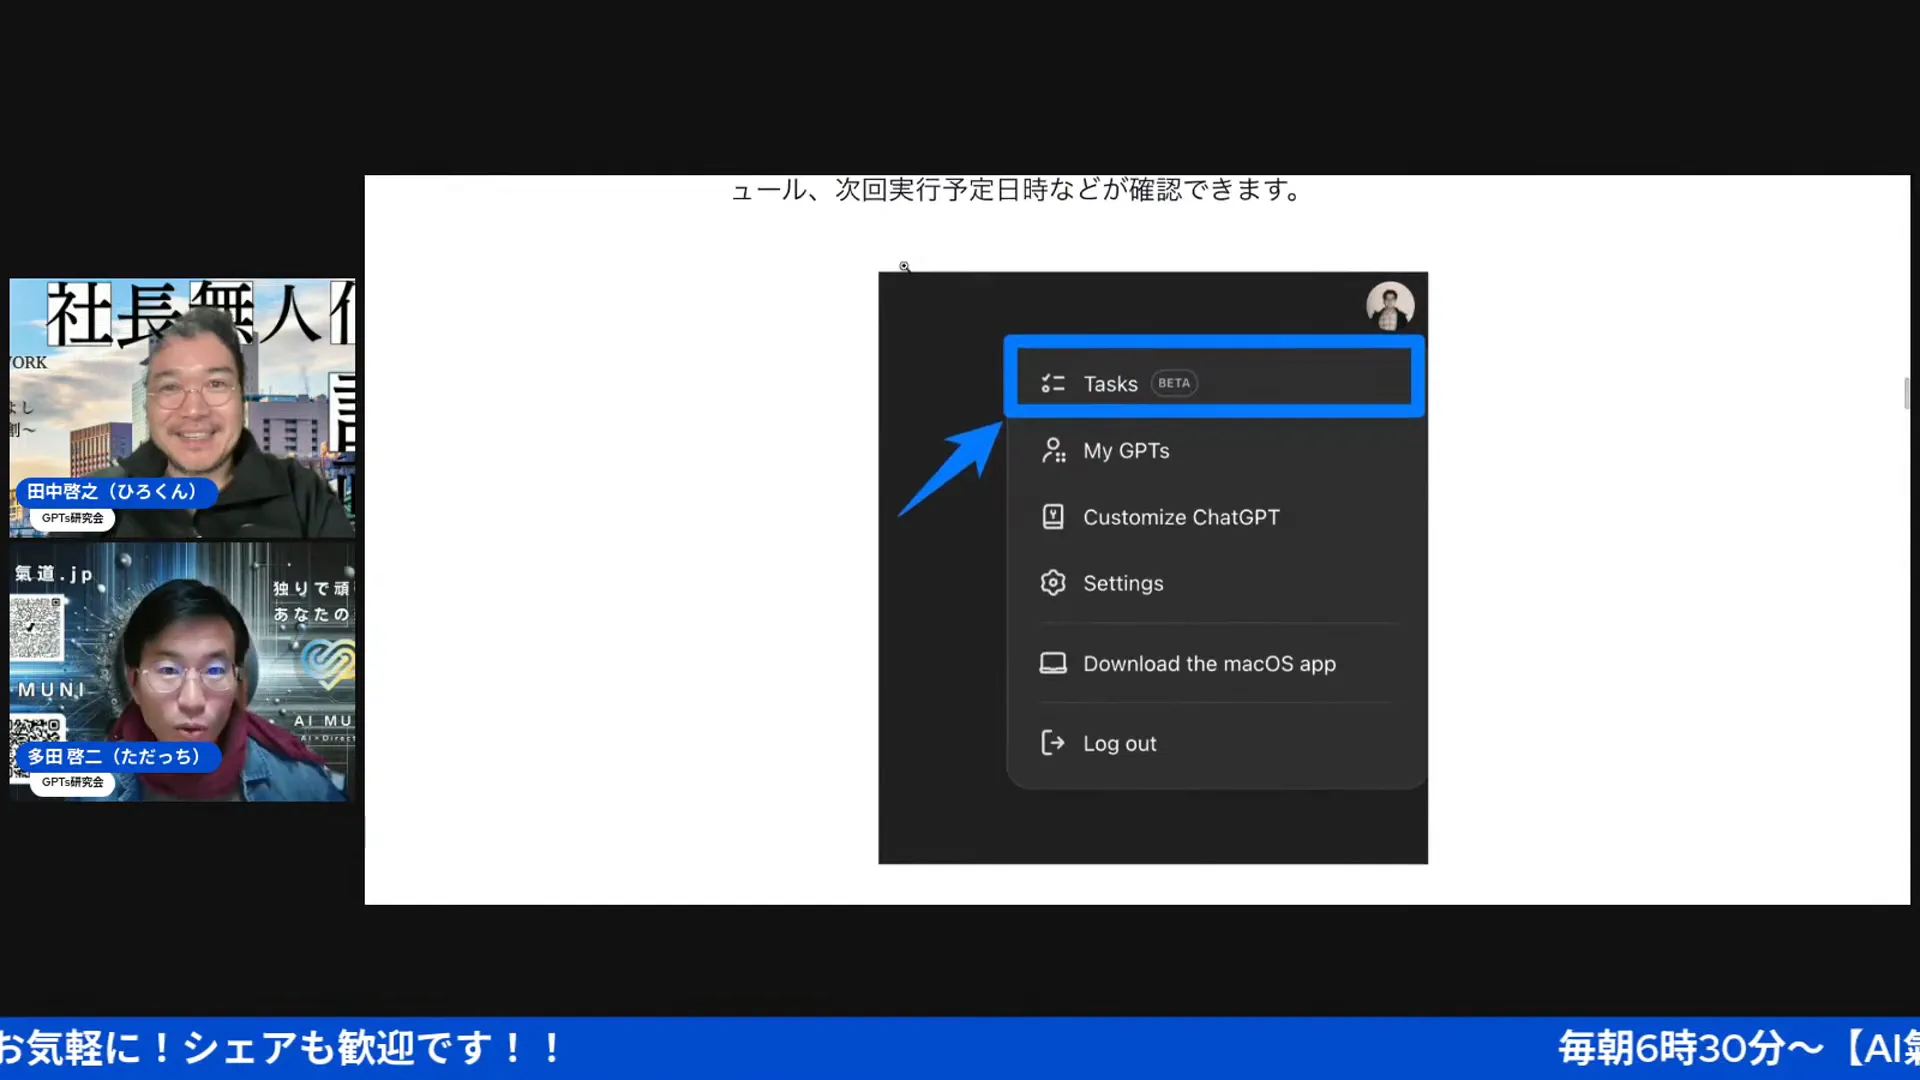Click the profile avatar above the menu
Image resolution: width=1920 pixels, height=1080 pixels.
pos(1390,305)
